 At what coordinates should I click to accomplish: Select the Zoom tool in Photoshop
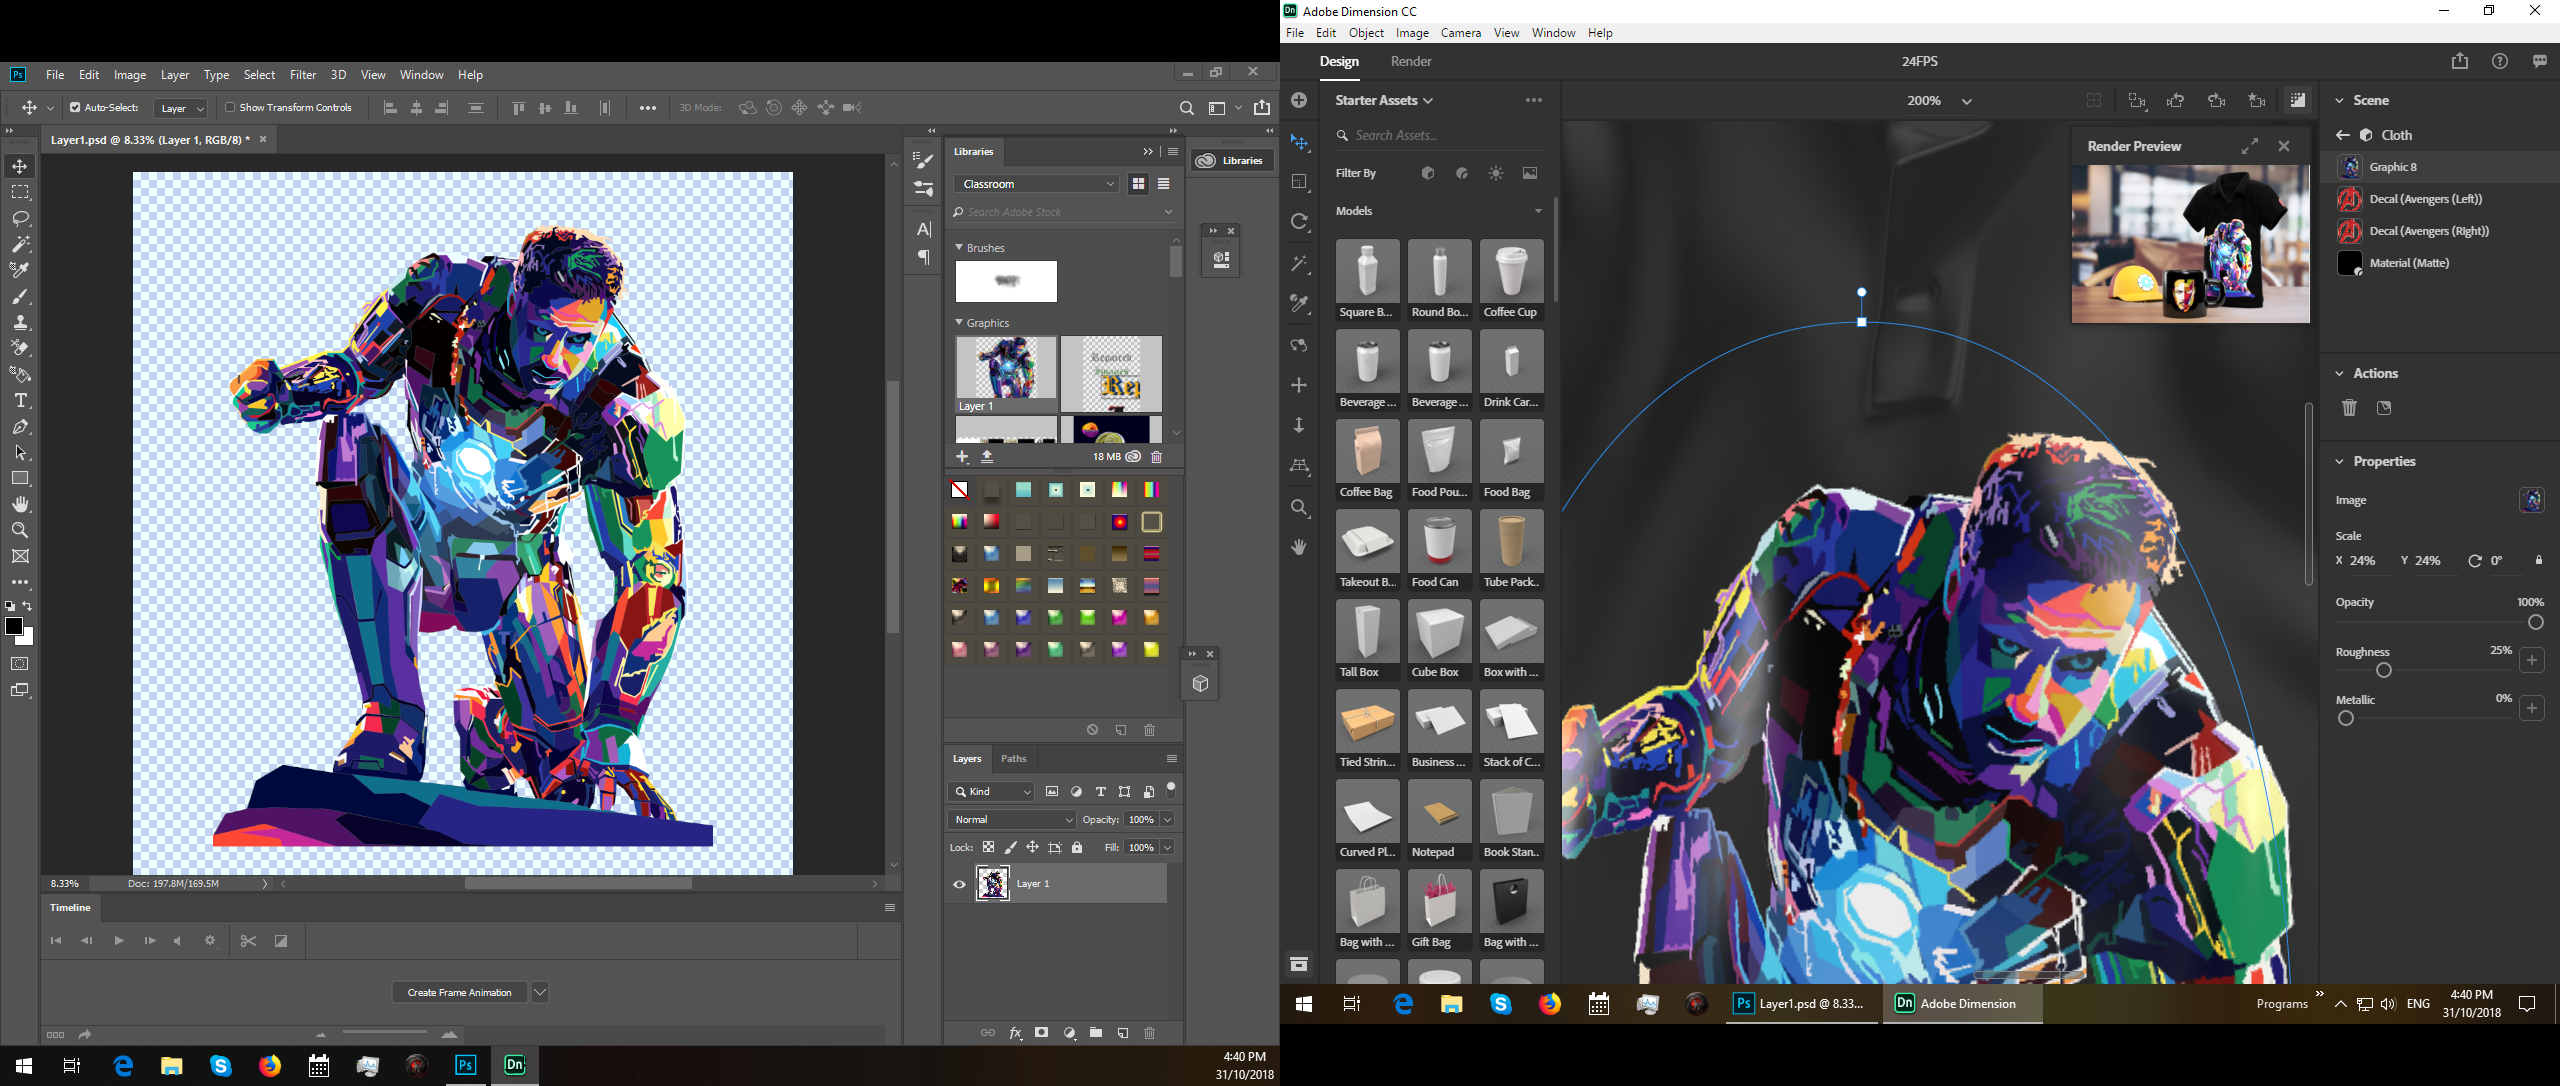click(x=20, y=530)
